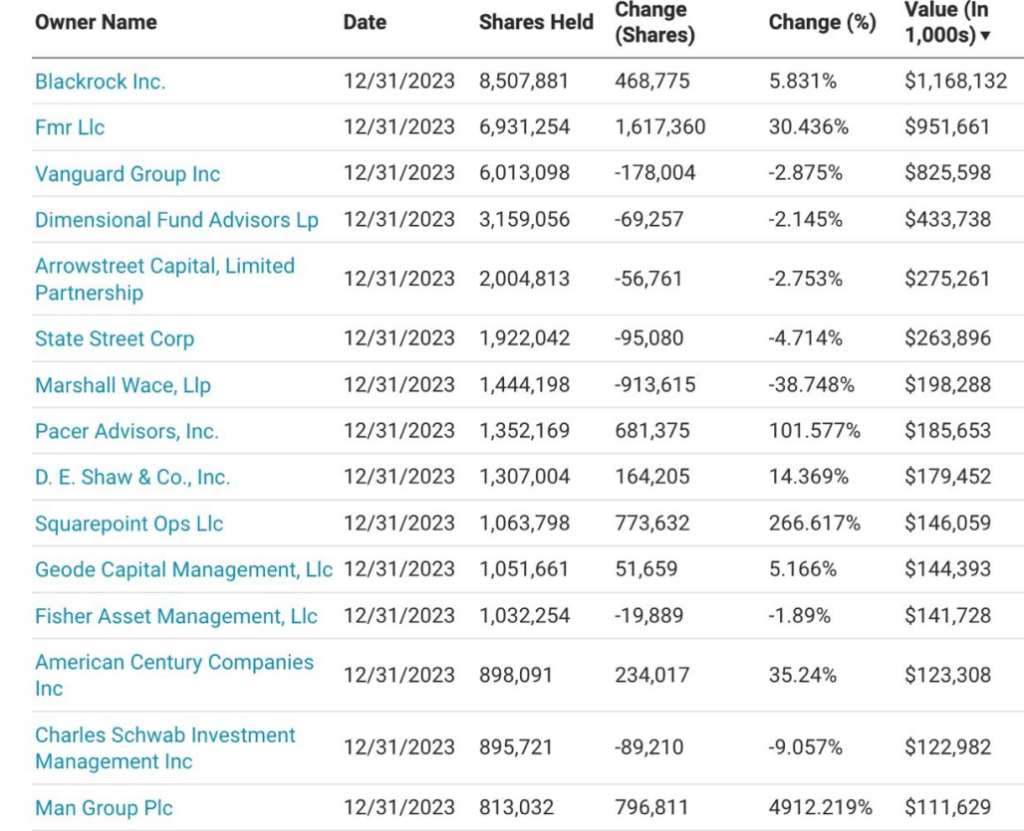This screenshot has height=831, width=1024.
Task: Click Marshall Wace, Llp link
Action: 122,385
